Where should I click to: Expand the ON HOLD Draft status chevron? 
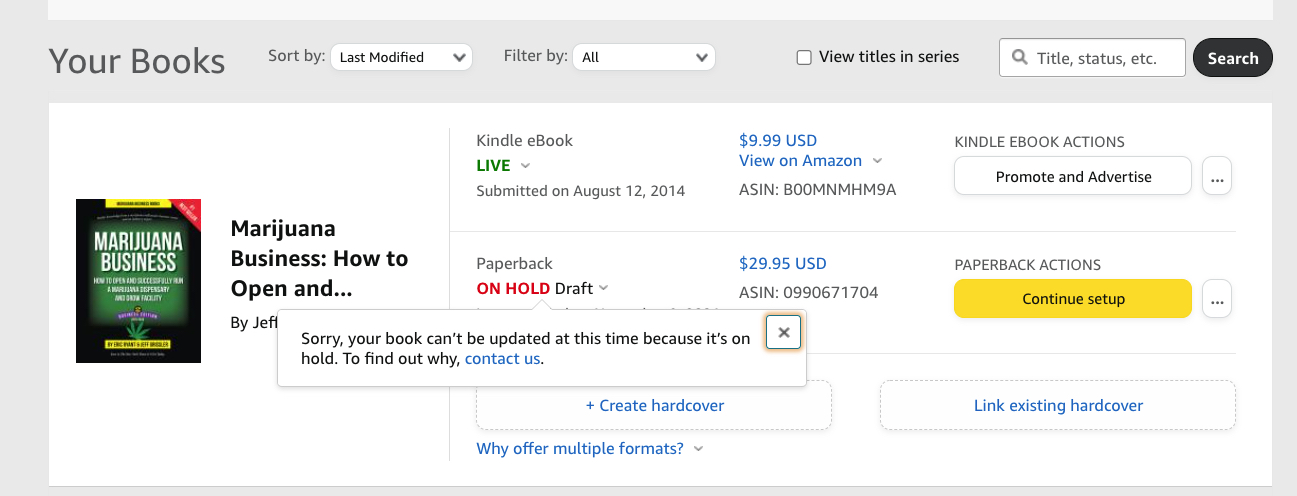(x=603, y=289)
